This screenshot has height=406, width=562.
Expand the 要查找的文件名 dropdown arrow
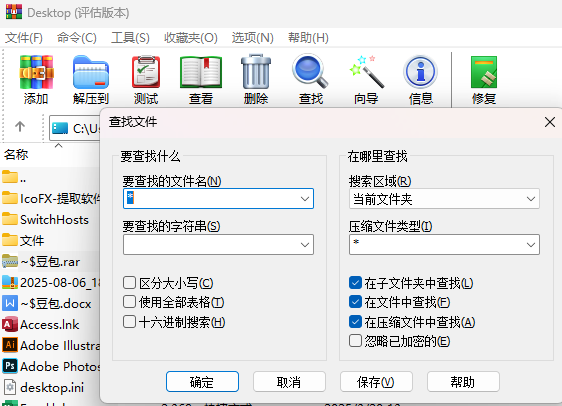pos(305,199)
